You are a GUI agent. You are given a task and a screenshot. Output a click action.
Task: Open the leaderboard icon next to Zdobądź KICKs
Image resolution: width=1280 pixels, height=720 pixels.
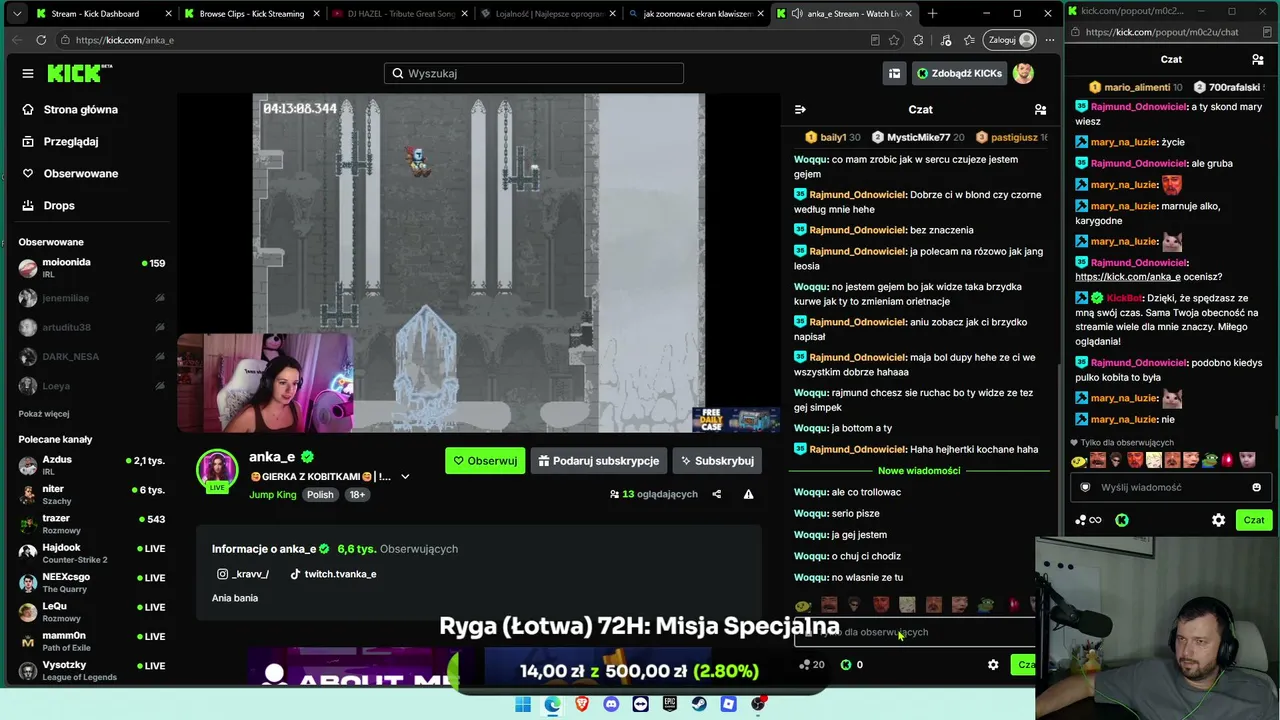point(895,73)
